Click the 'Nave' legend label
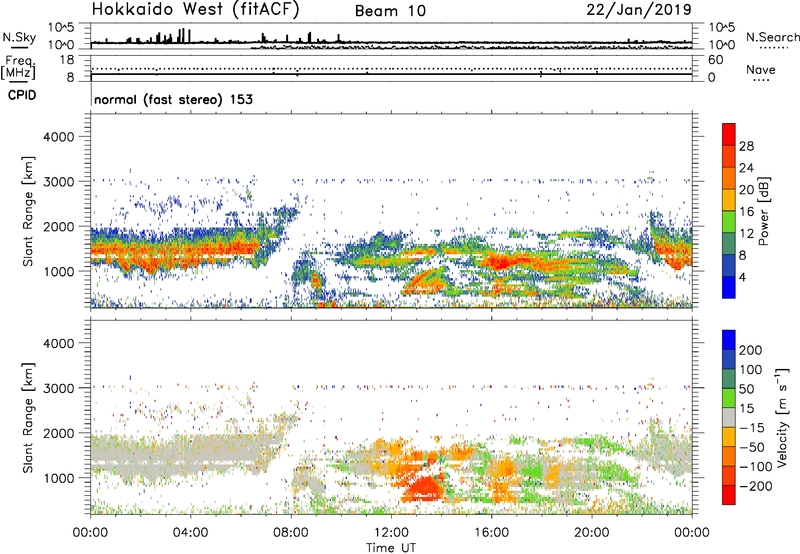This screenshot has width=800, height=554. [x=761, y=69]
